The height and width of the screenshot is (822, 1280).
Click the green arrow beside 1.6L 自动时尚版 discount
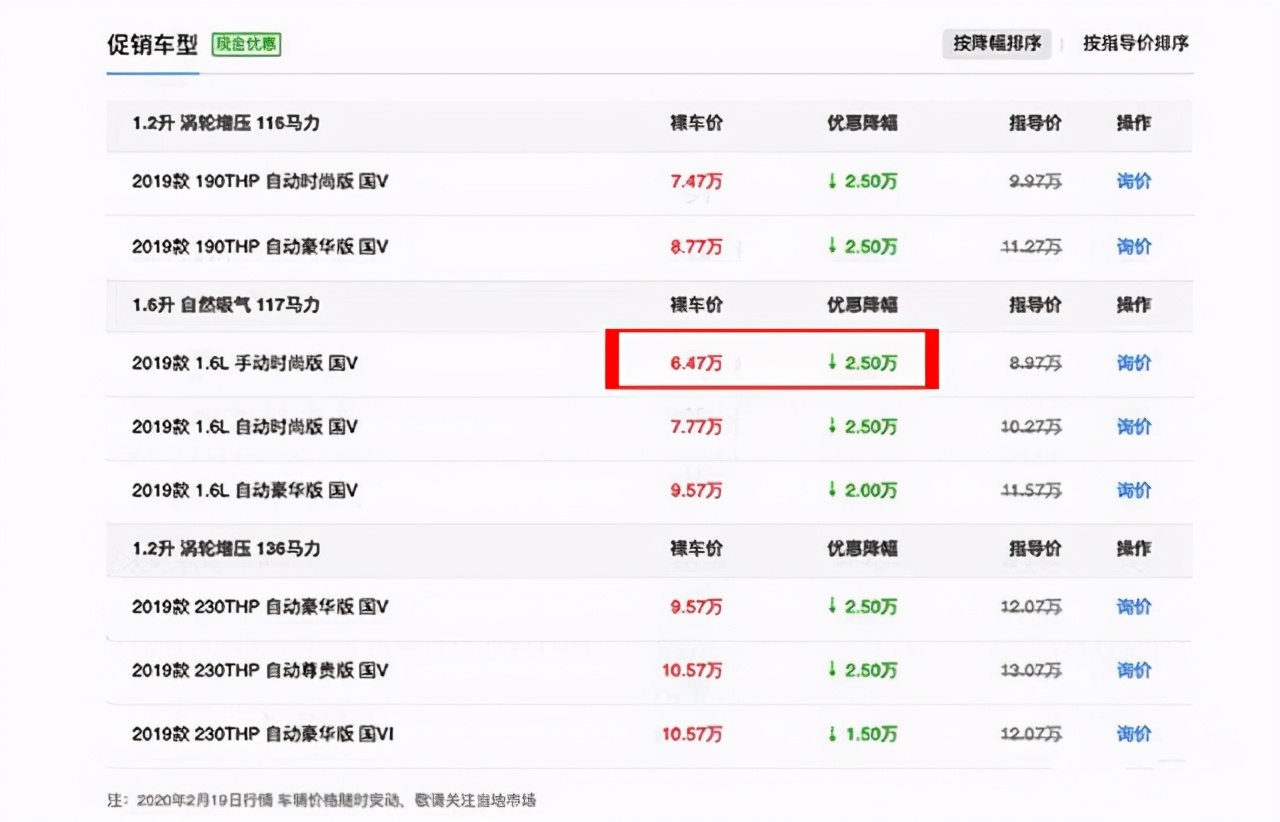tap(832, 426)
